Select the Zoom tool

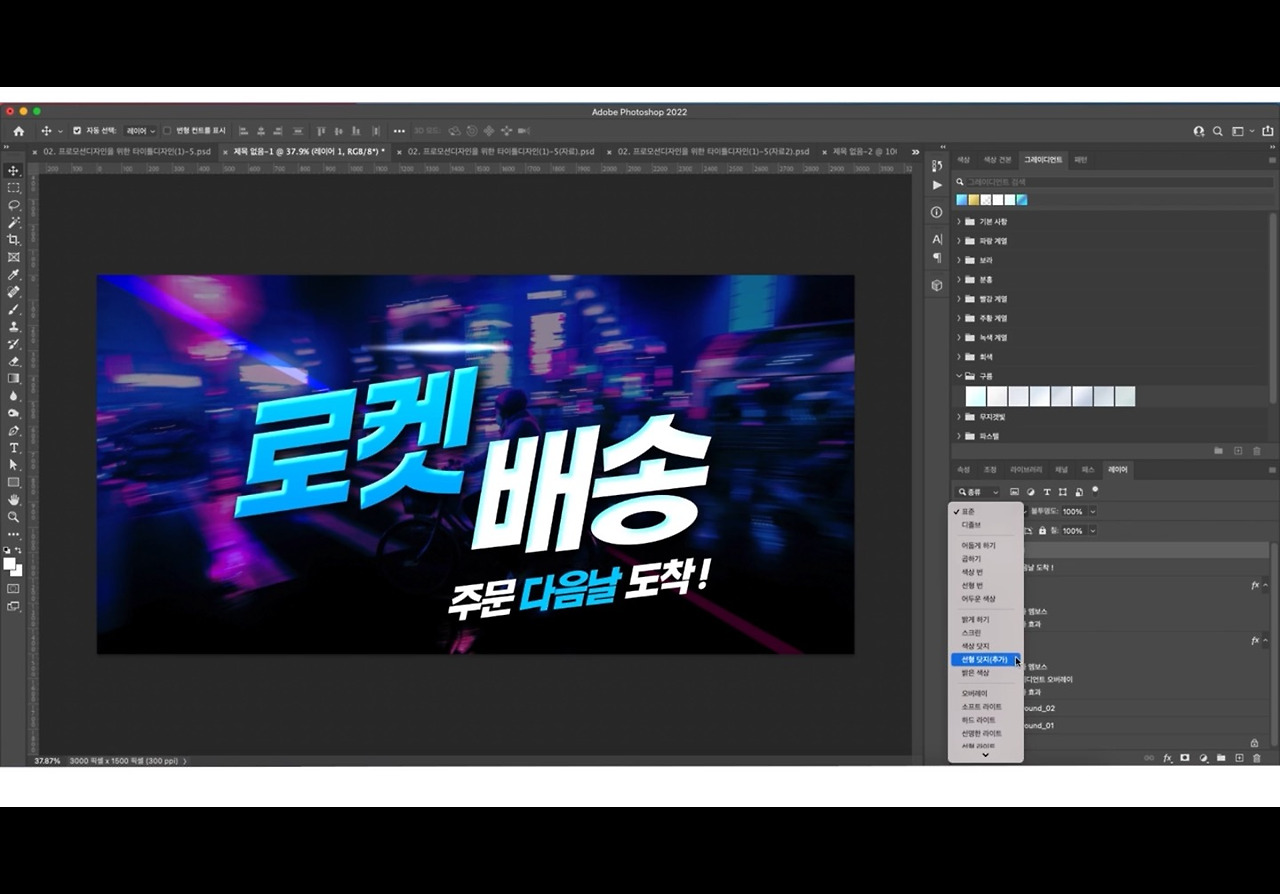pyautogui.click(x=14, y=517)
